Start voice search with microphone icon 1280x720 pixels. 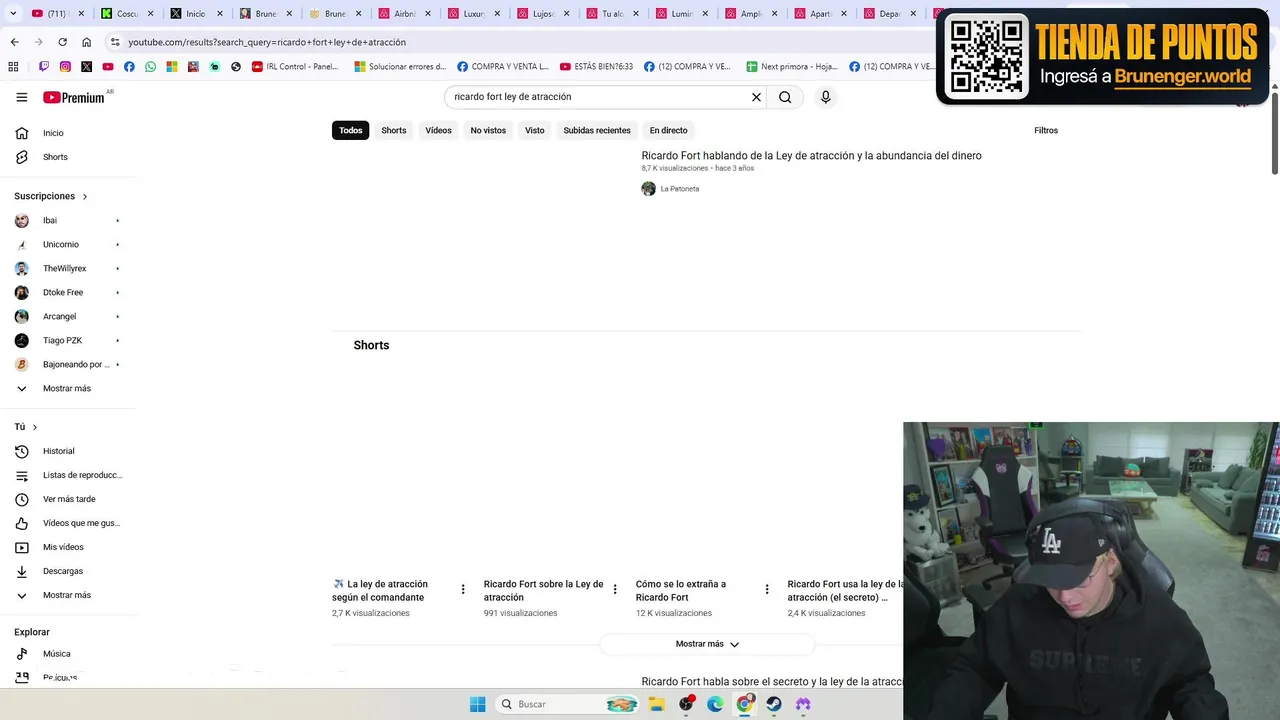click(825, 97)
